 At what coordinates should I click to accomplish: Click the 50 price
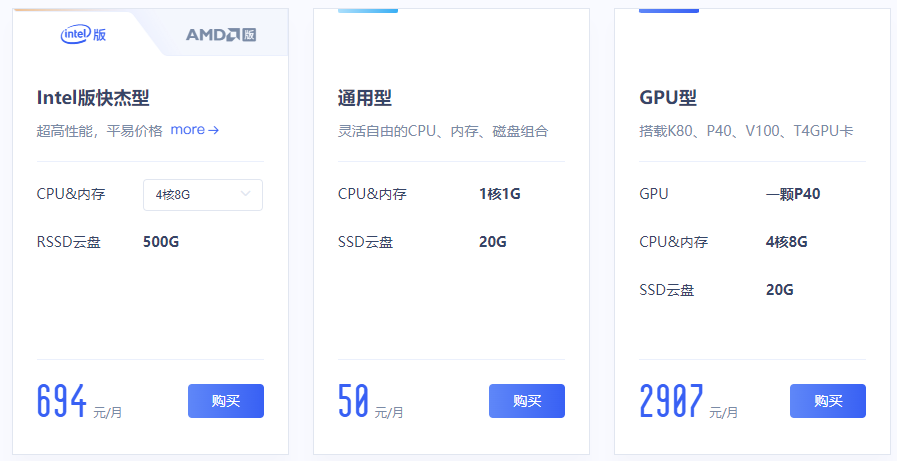click(x=353, y=400)
